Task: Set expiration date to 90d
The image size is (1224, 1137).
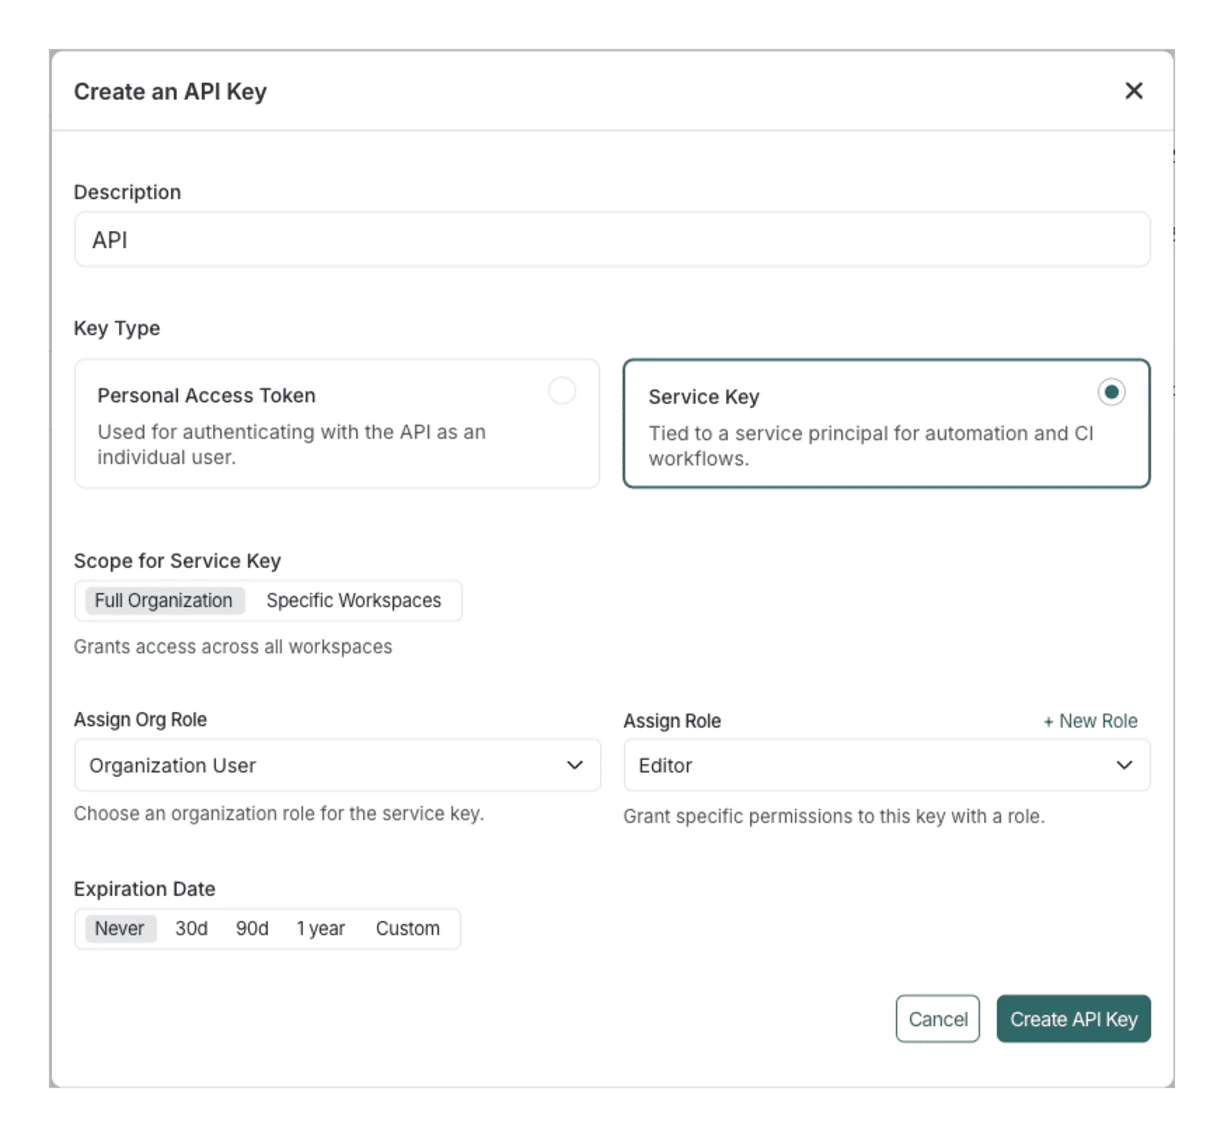Action: pyautogui.click(x=253, y=928)
